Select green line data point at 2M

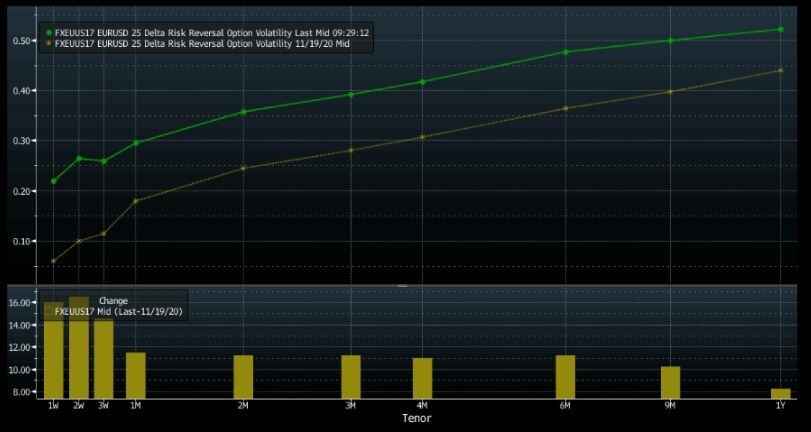pyautogui.click(x=244, y=112)
